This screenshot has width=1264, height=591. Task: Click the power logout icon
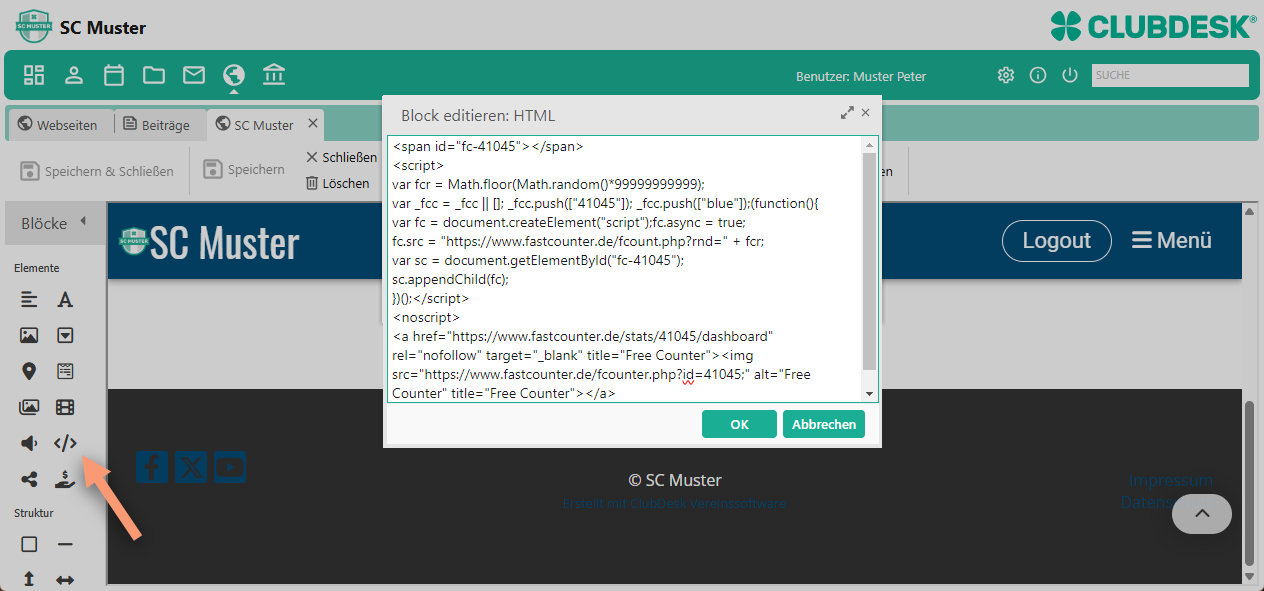[1070, 75]
